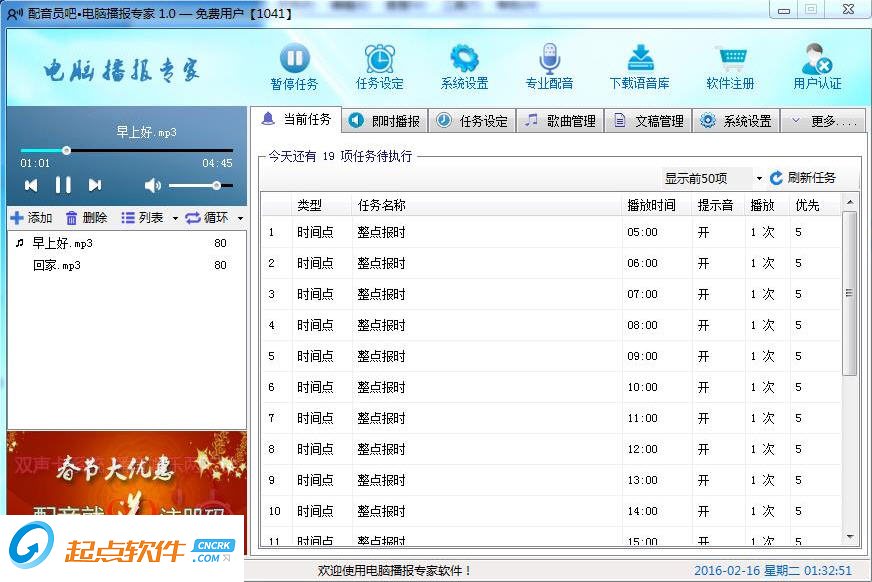Mute the player volume speaker icon
872x582 pixels.
152,185
